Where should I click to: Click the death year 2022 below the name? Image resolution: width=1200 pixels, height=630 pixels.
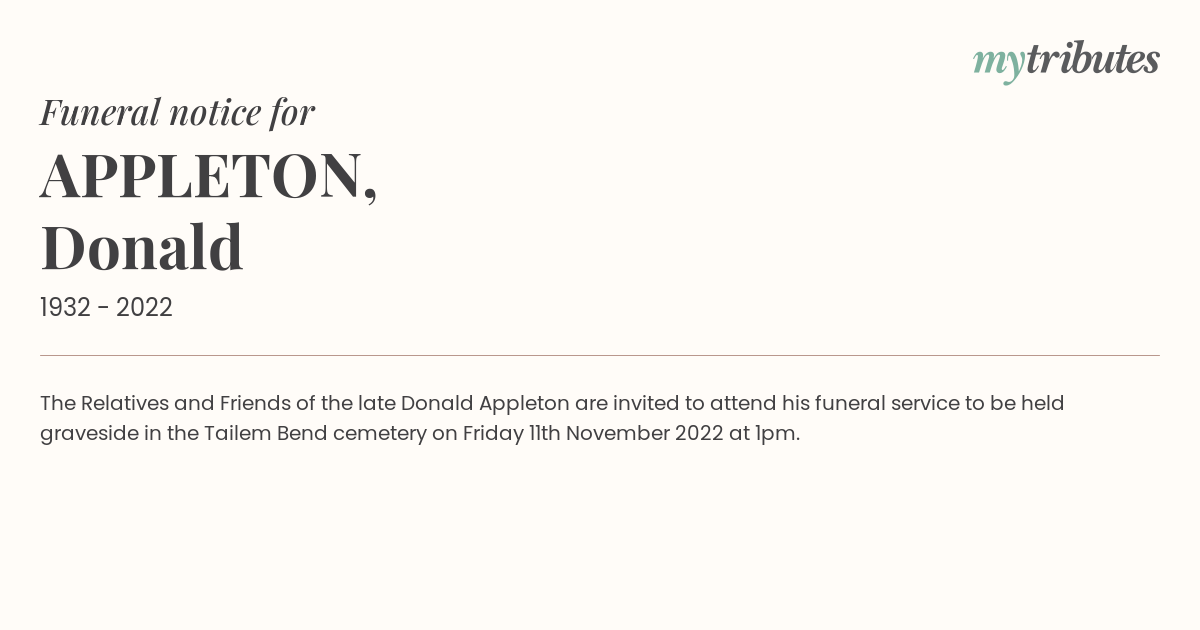click(x=144, y=307)
